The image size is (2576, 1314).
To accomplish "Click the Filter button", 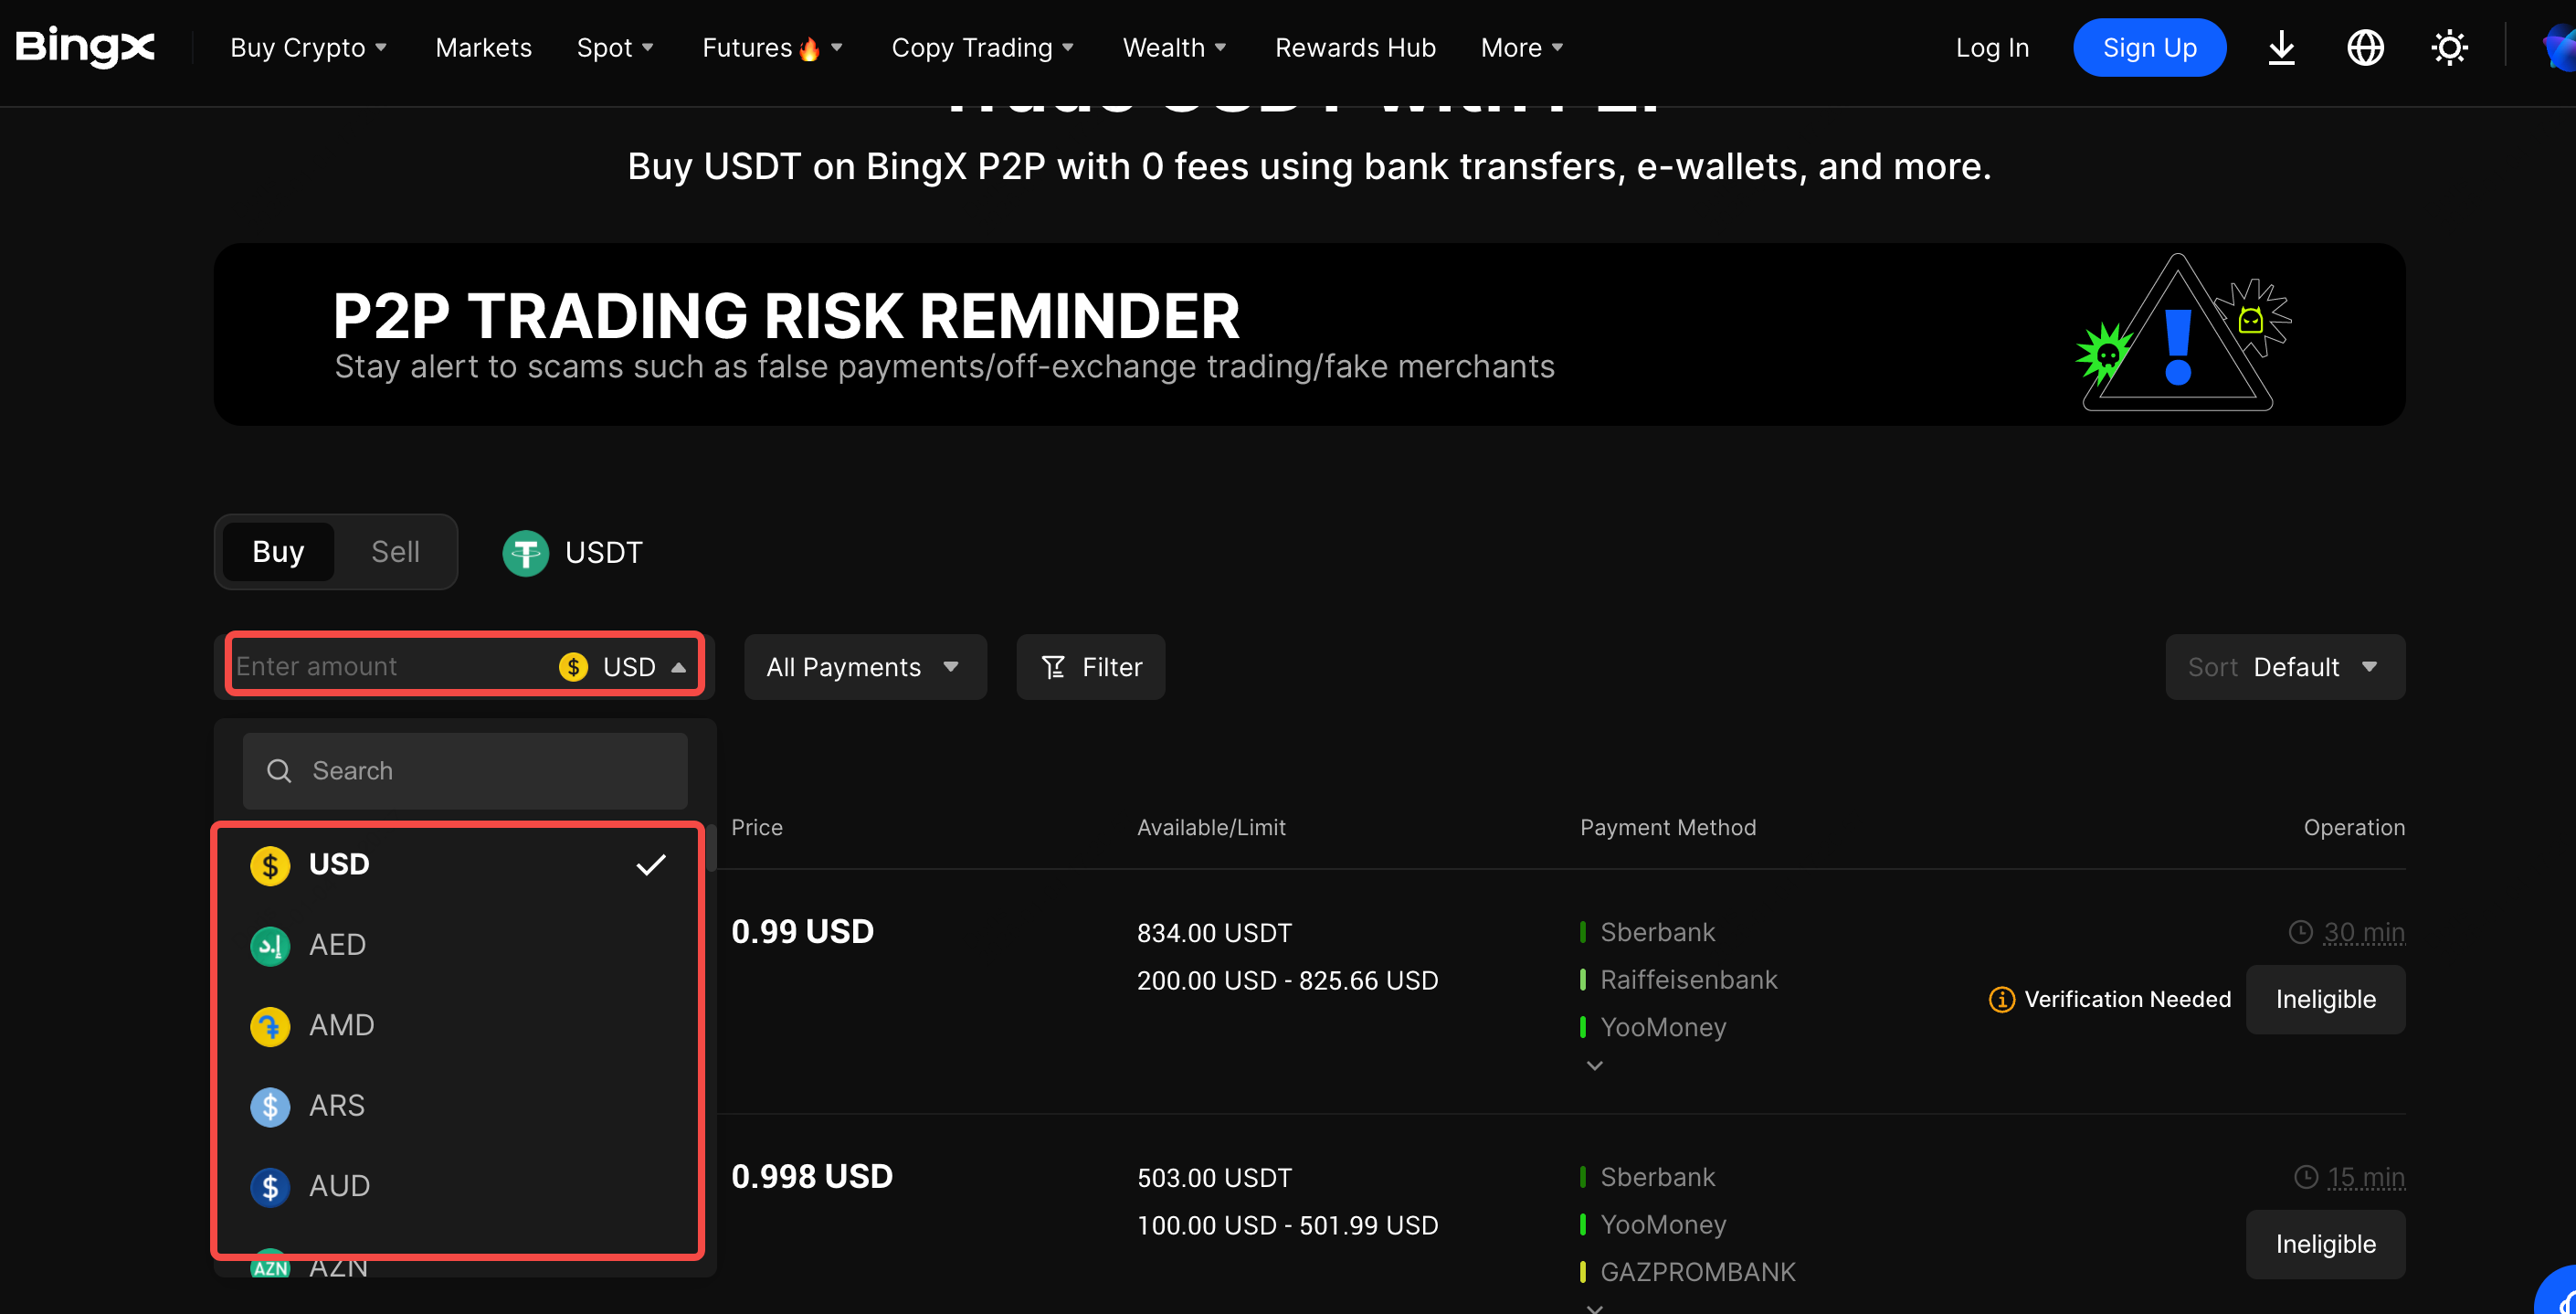I will [x=1091, y=667].
